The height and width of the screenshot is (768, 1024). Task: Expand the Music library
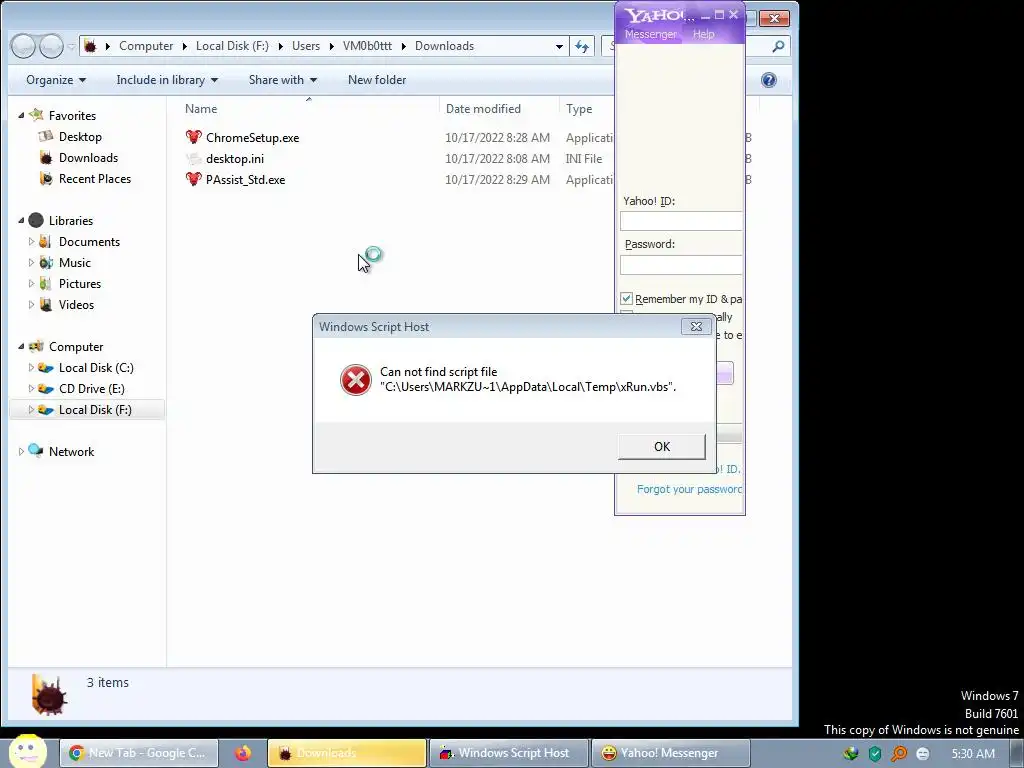point(31,263)
